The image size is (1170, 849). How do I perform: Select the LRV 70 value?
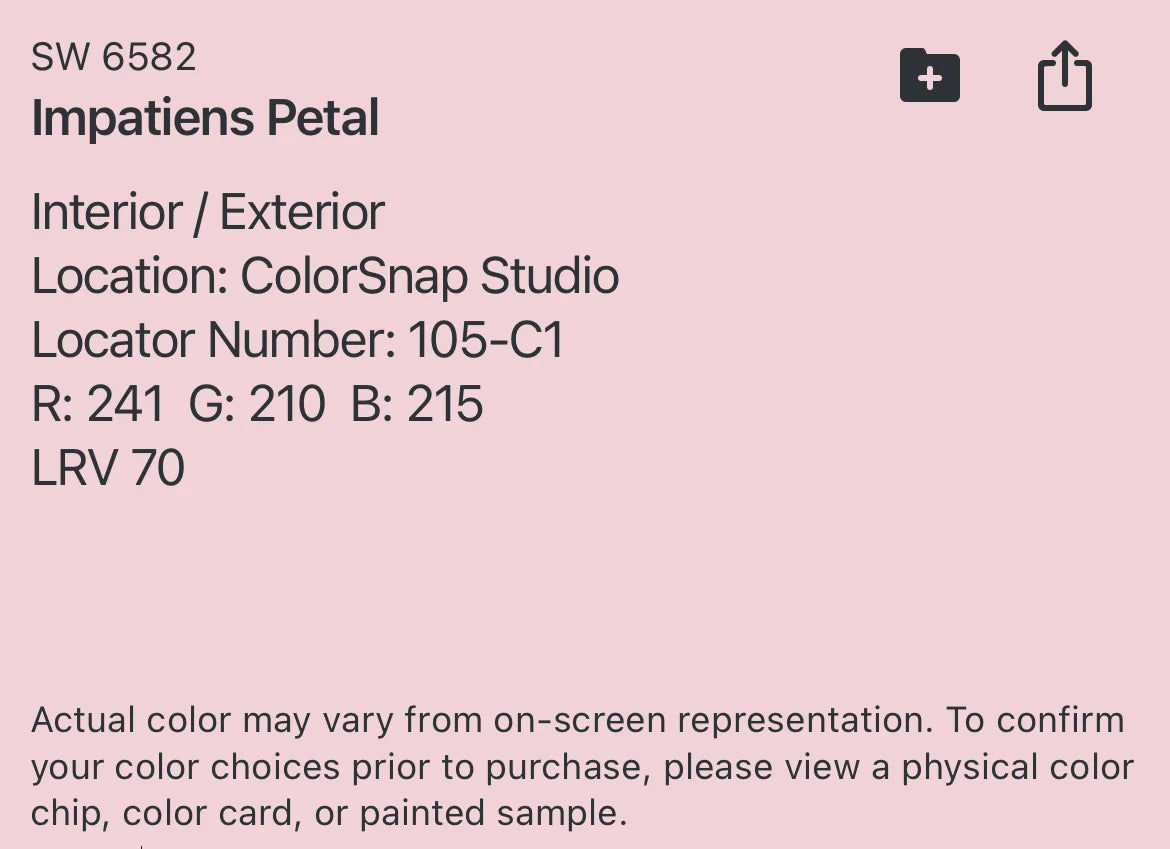tap(108, 468)
